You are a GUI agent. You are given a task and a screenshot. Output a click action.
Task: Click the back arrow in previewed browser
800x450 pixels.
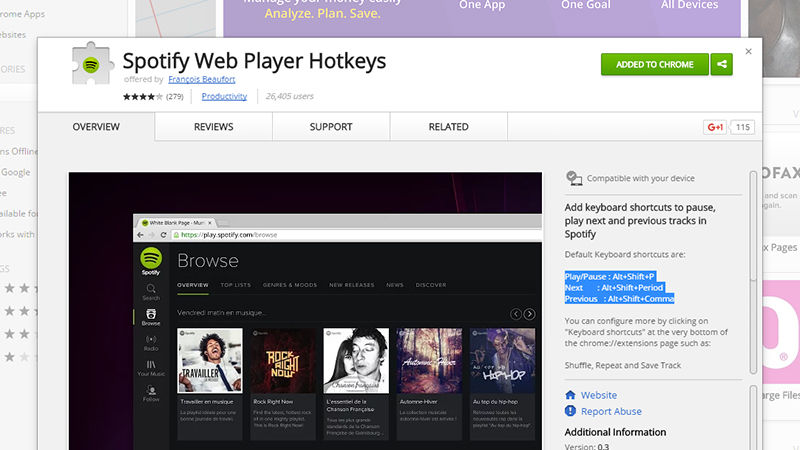[140, 235]
